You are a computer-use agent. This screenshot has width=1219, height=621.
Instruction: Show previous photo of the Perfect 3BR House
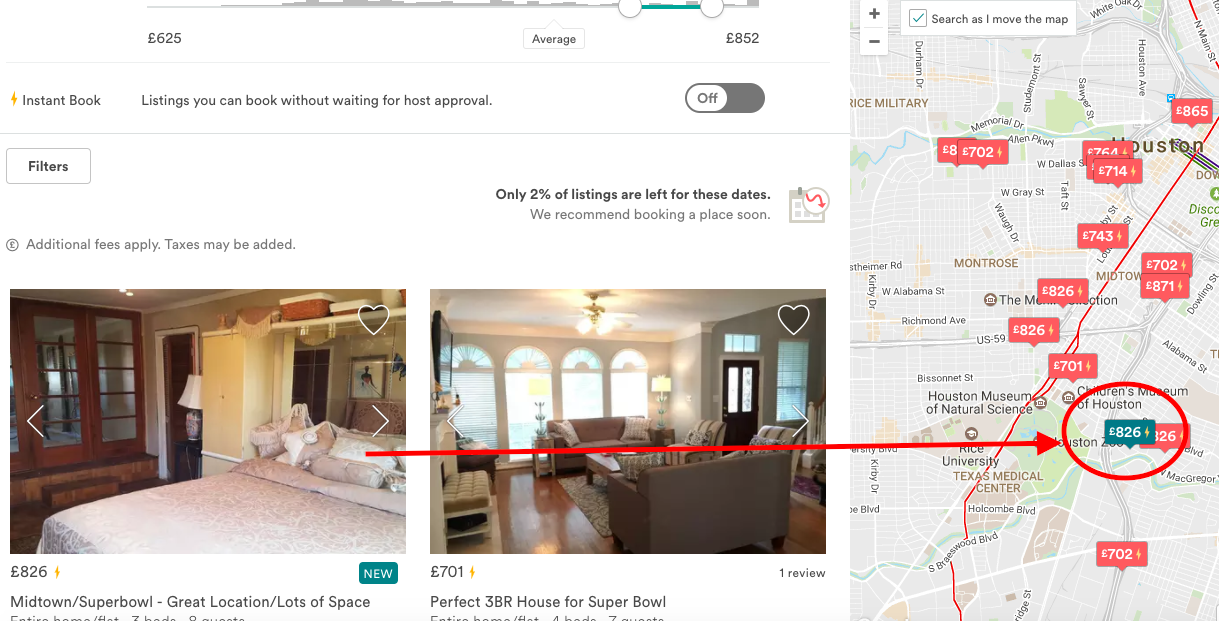point(456,421)
